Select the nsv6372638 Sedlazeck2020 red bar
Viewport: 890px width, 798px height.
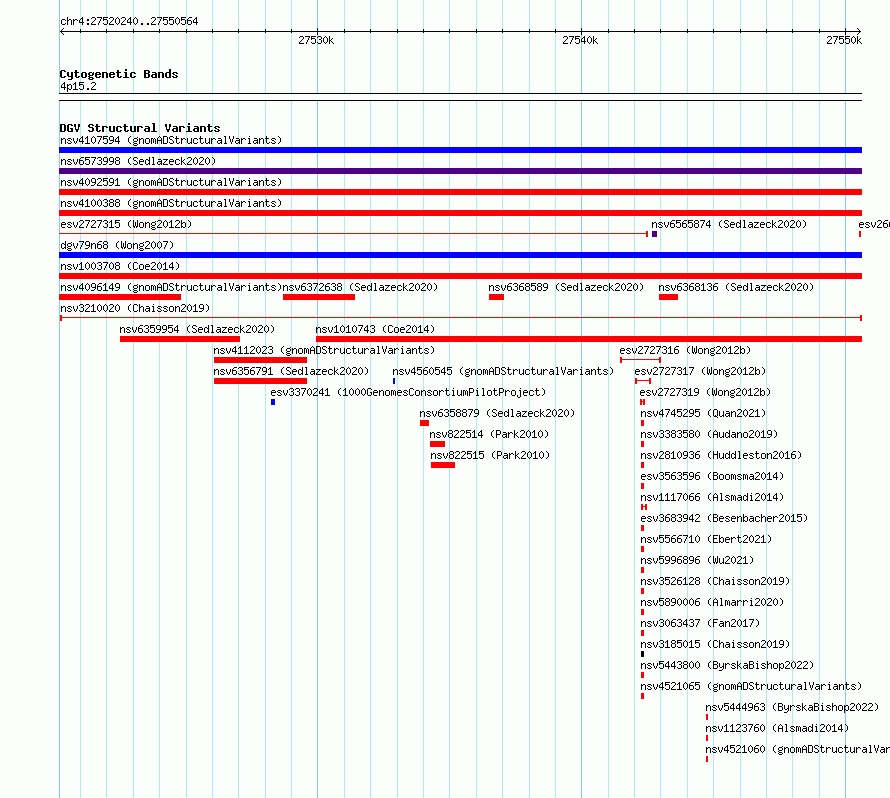[319, 297]
